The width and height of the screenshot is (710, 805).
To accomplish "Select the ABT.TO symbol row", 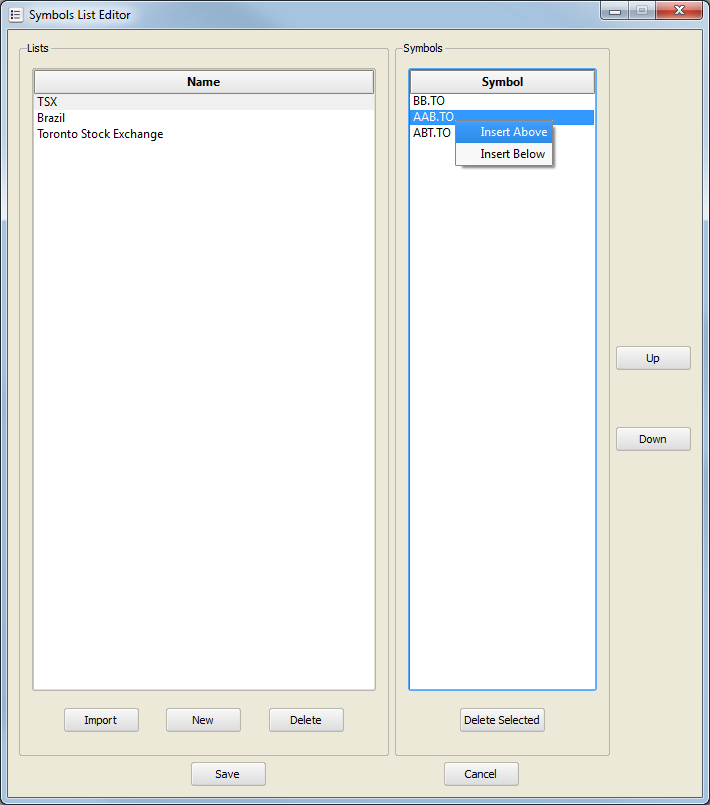I will 431,133.
